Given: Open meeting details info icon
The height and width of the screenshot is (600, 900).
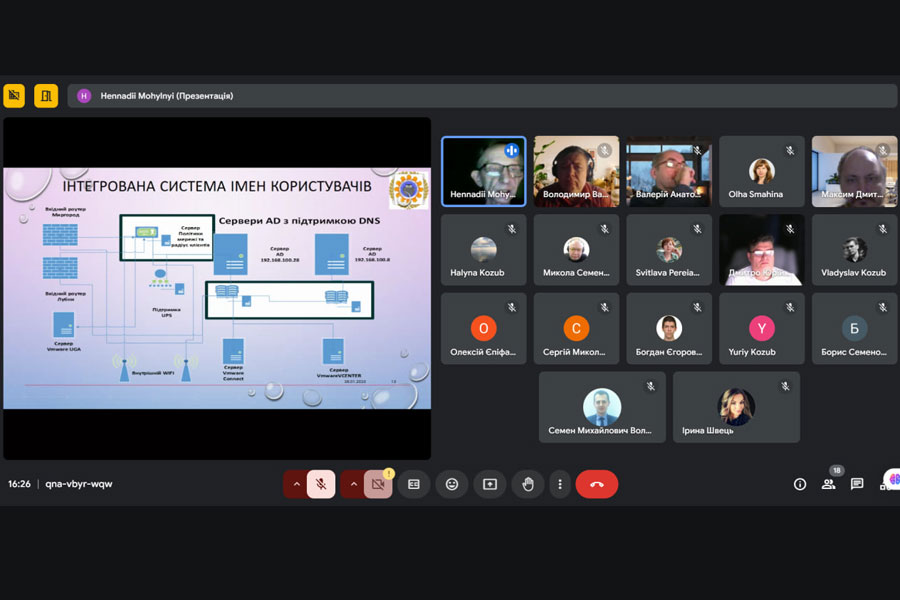Looking at the screenshot, I should point(800,484).
